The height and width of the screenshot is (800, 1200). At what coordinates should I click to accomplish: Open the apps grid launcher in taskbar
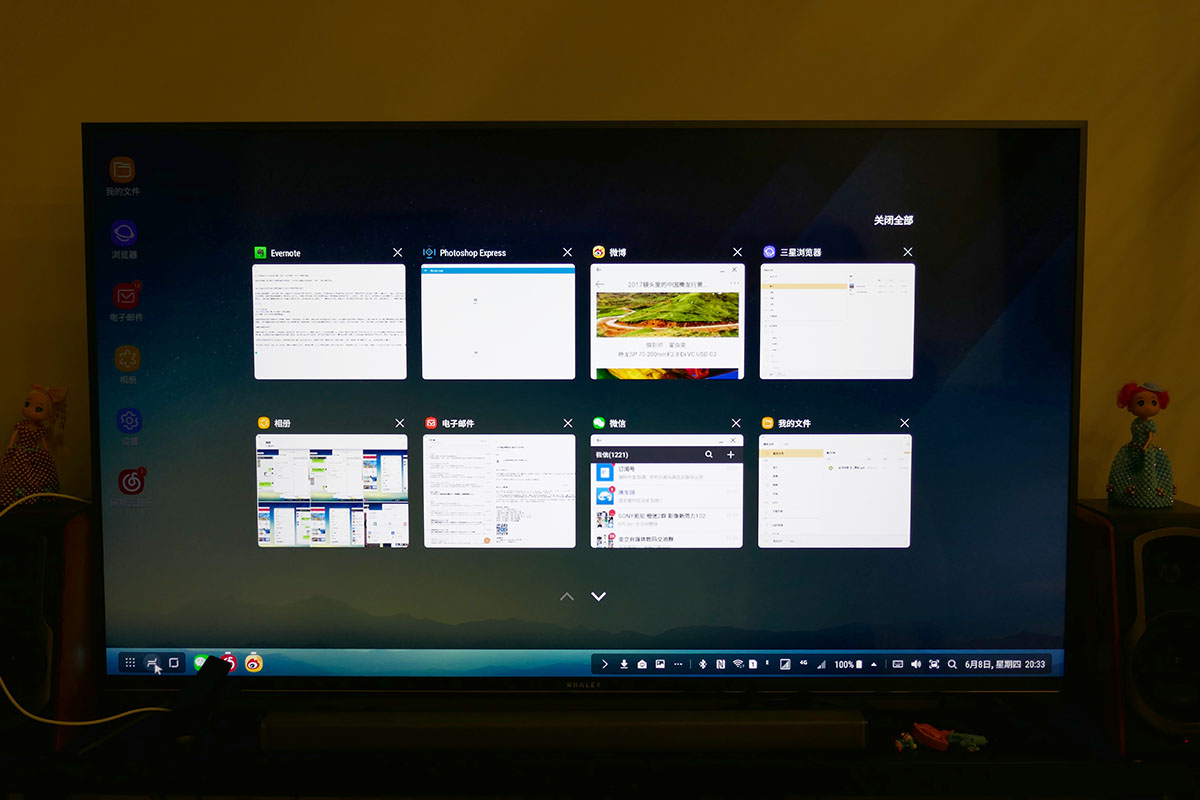(x=130, y=662)
